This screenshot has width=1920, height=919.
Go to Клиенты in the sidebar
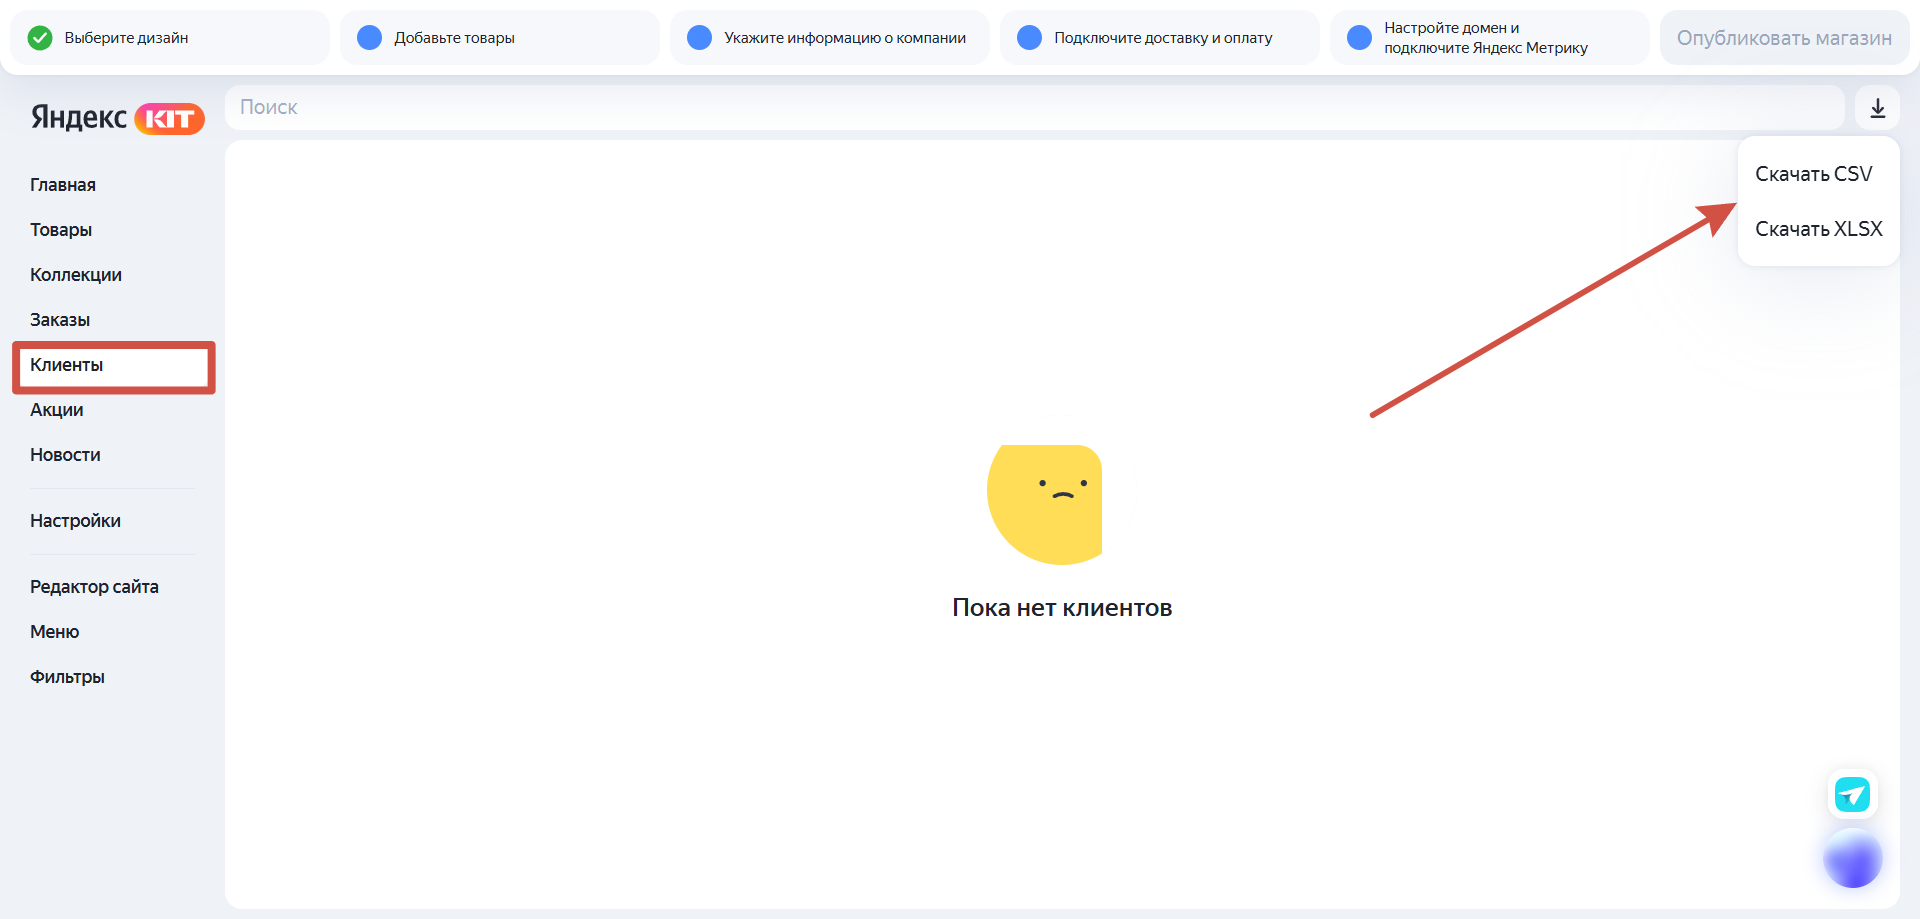pyautogui.click(x=66, y=365)
